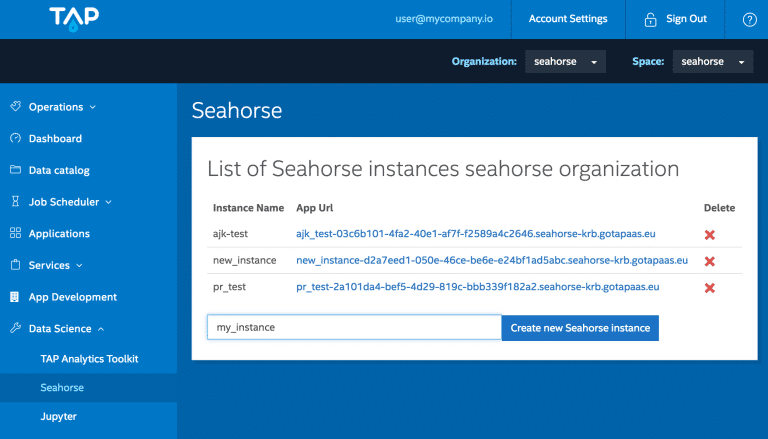Open Dashboard in the sidebar
768x439 pixels.
pos(55,139)
